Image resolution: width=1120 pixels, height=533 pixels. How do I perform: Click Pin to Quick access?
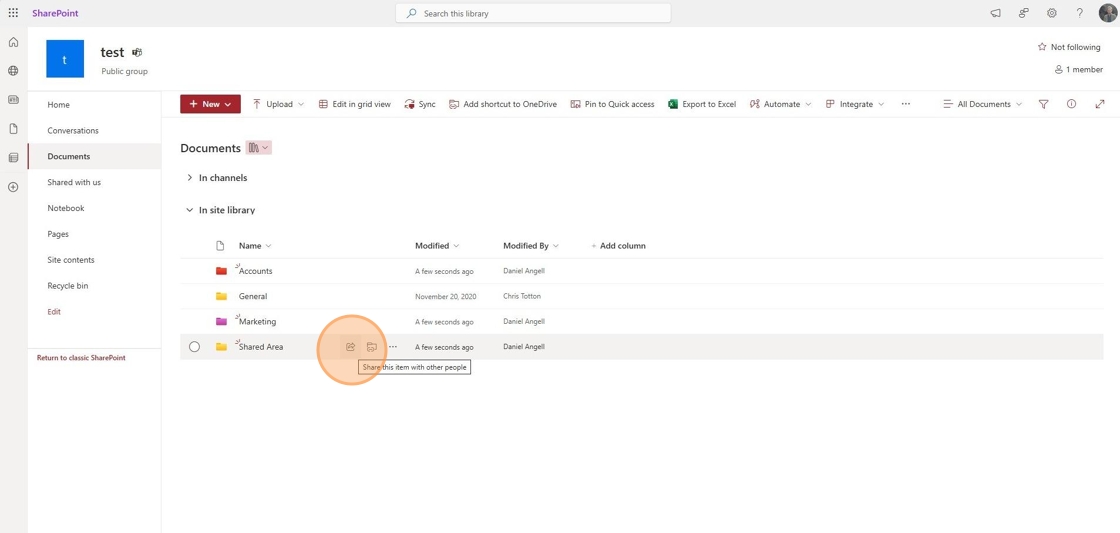tap(613, 104)
